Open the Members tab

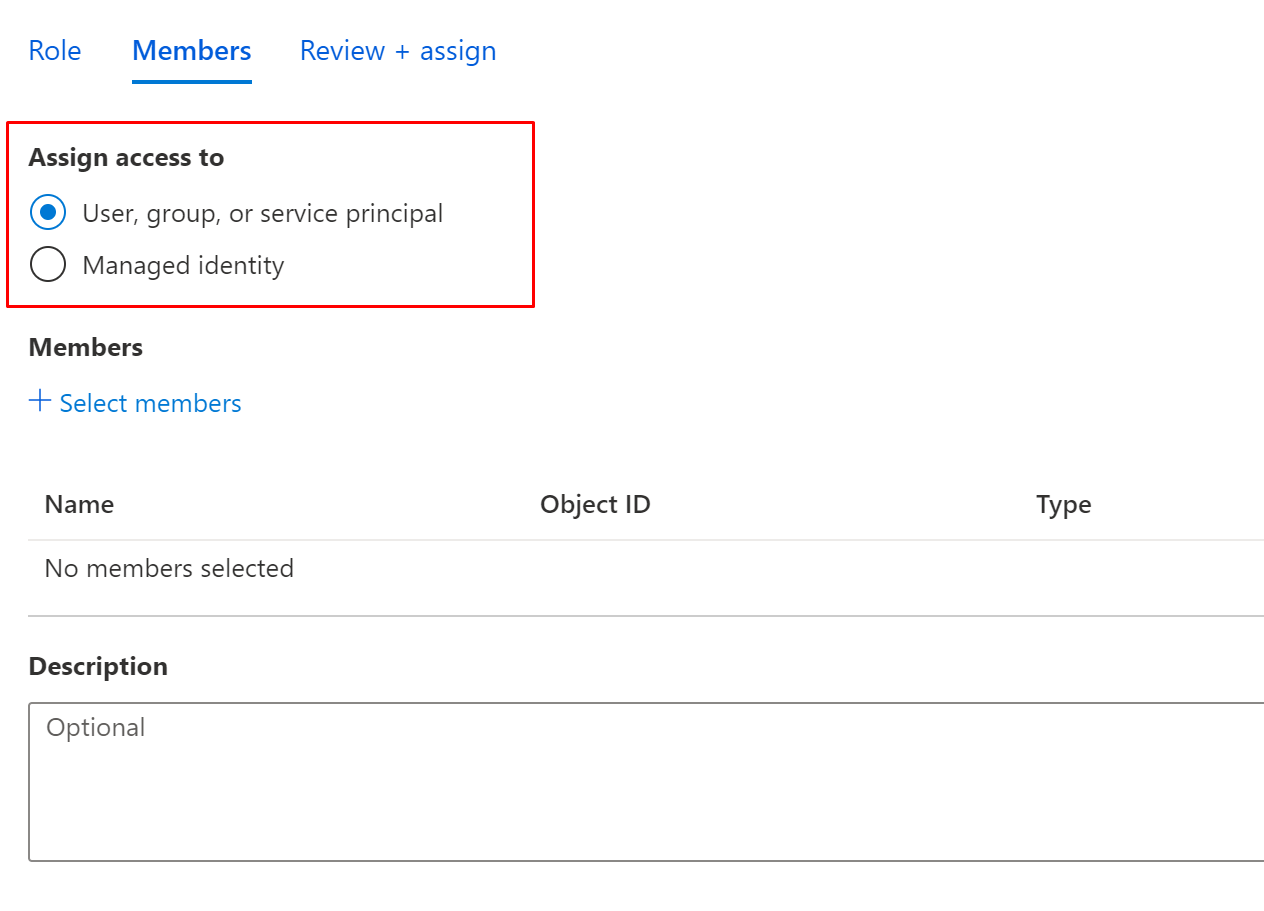(x=192, y=51)
